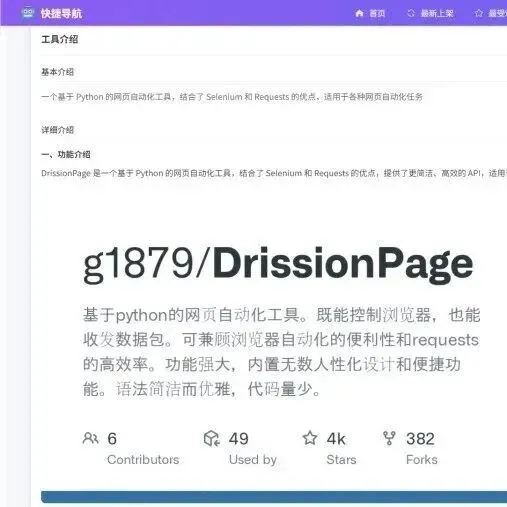This screenshot has width=507, height=507.
Task: Click the short description mentioning Selenium 和 Requests
Action: coord(232,97)
